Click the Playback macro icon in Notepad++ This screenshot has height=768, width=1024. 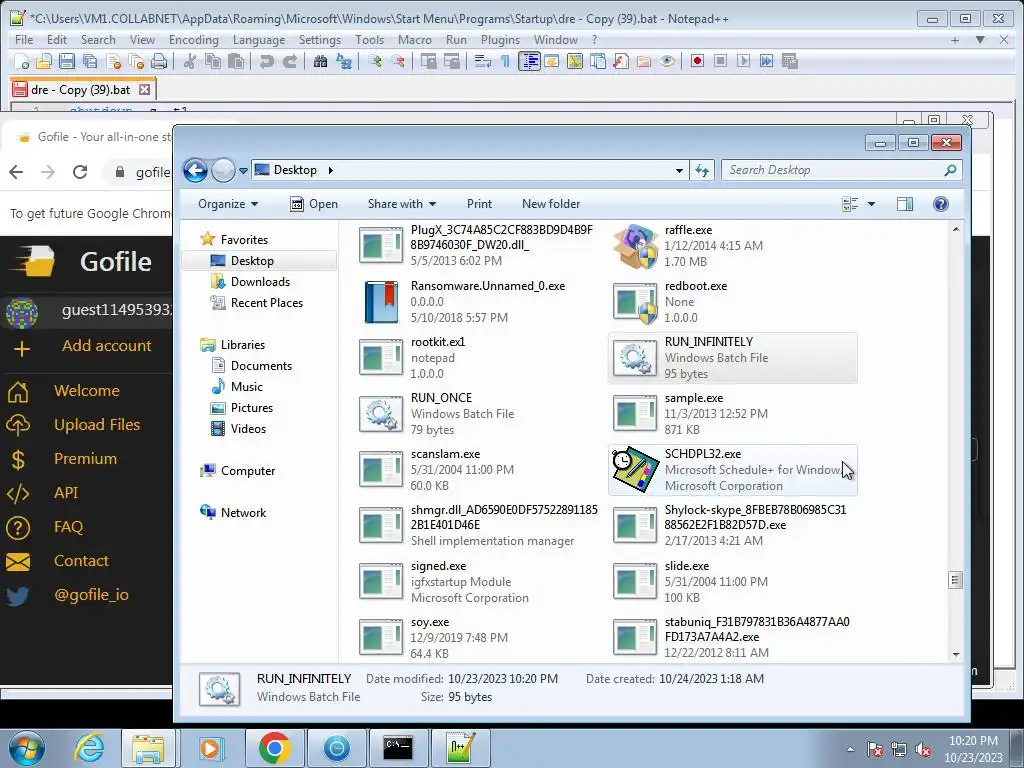[x=743, y=61]
